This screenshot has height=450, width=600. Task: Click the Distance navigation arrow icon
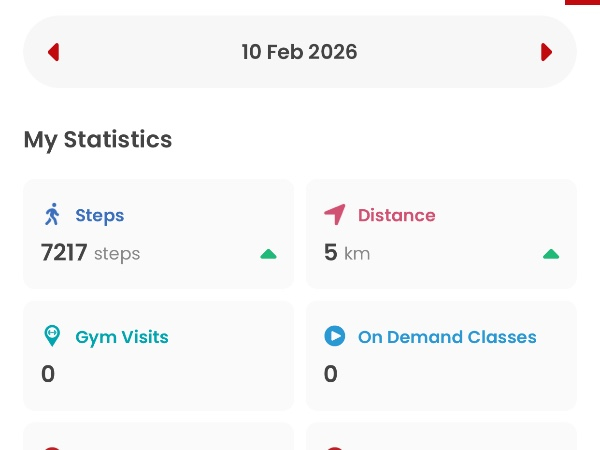click(335, 215)
